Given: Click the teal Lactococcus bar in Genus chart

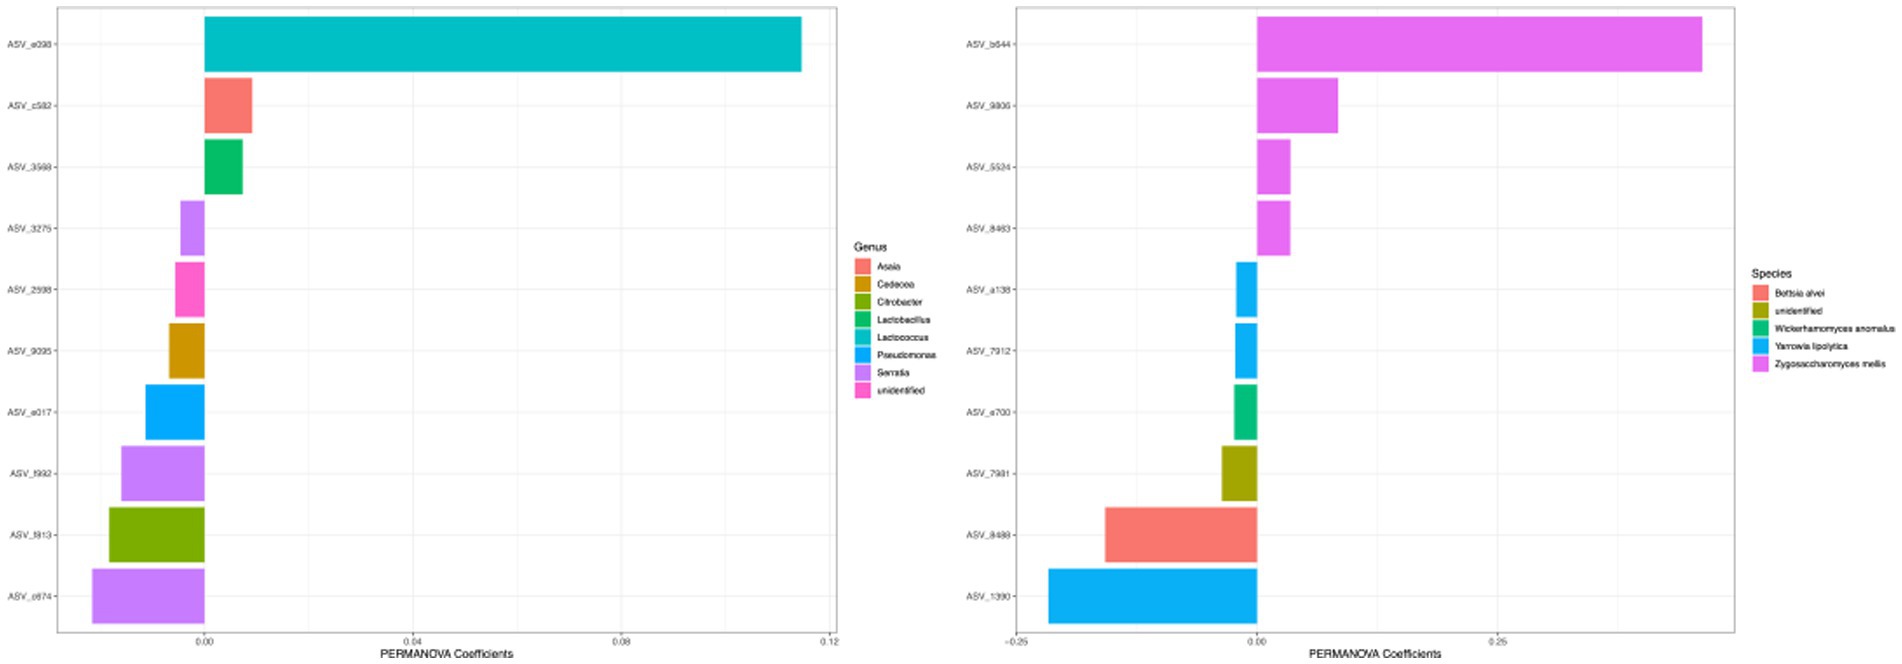Looking at the screenshot, I should [x=503, y=44].
